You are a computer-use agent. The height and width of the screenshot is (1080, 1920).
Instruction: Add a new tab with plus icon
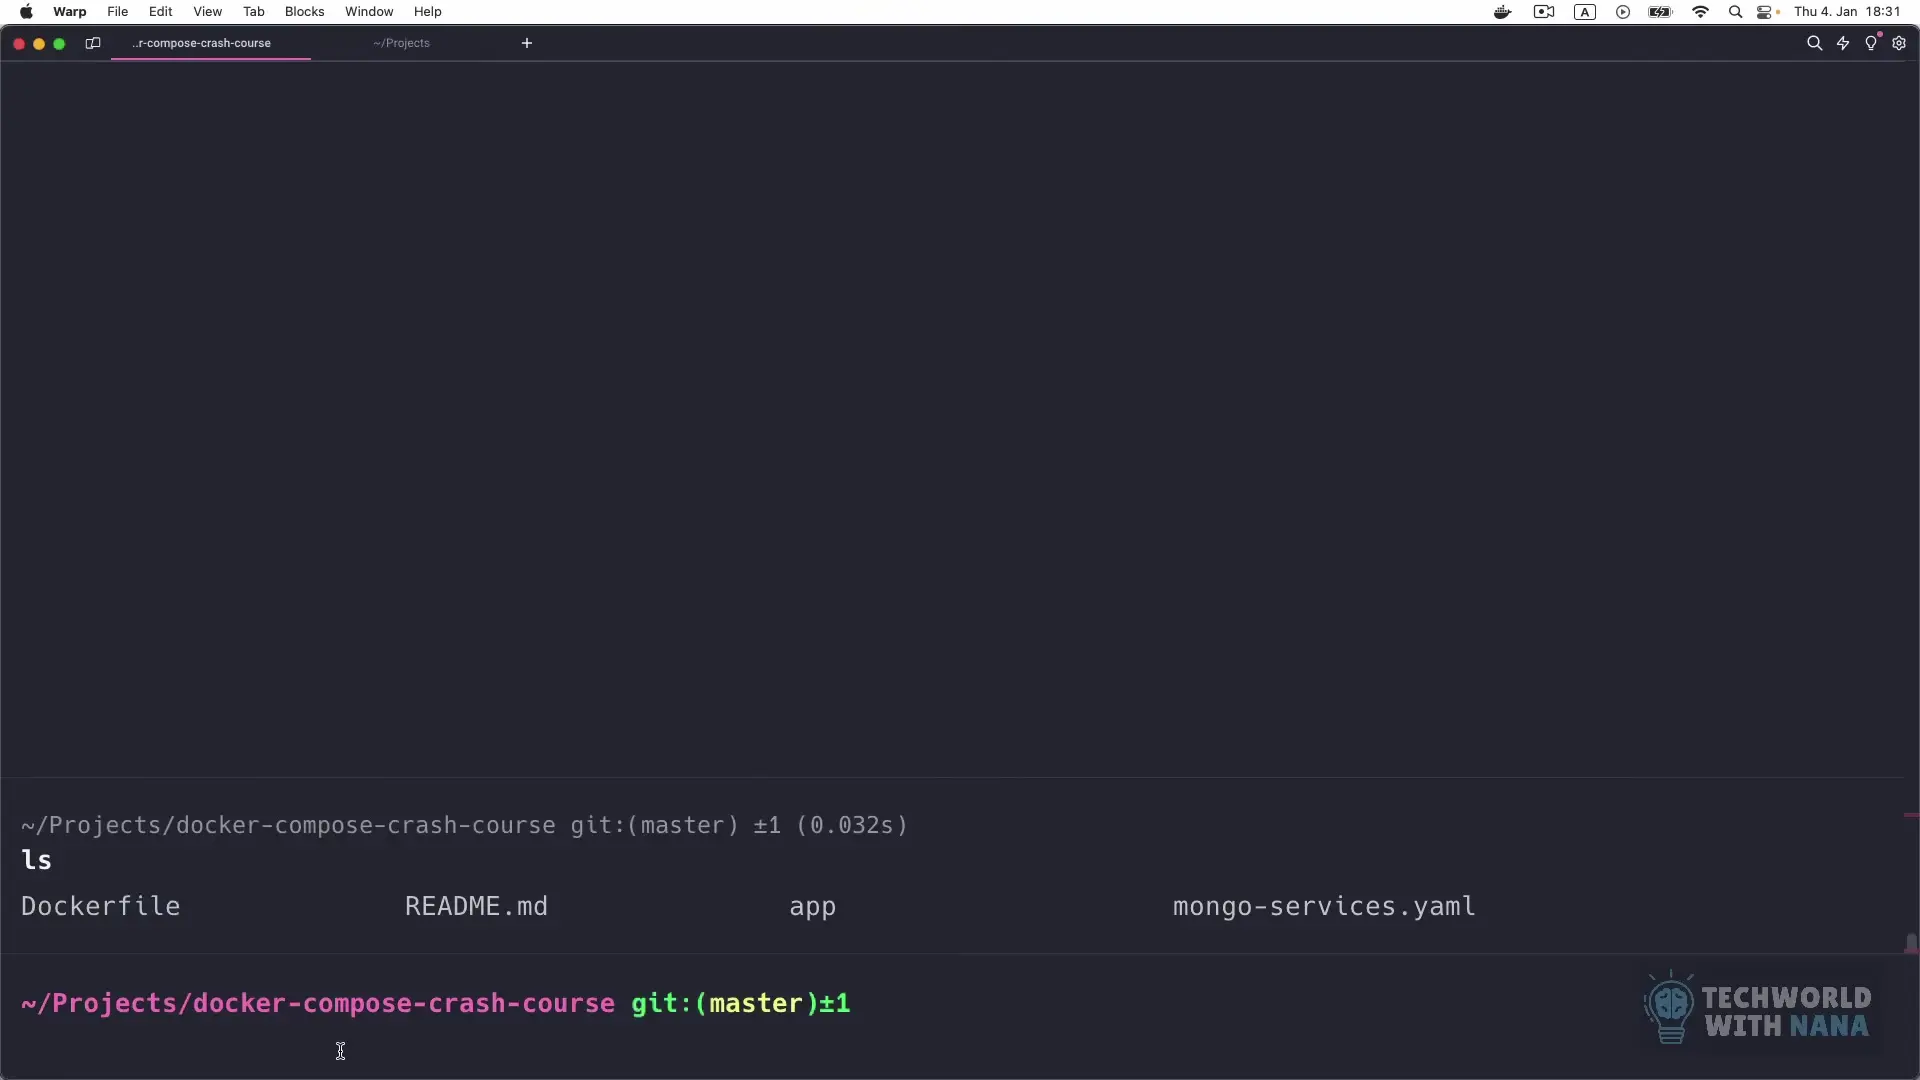tap(527, 43)
